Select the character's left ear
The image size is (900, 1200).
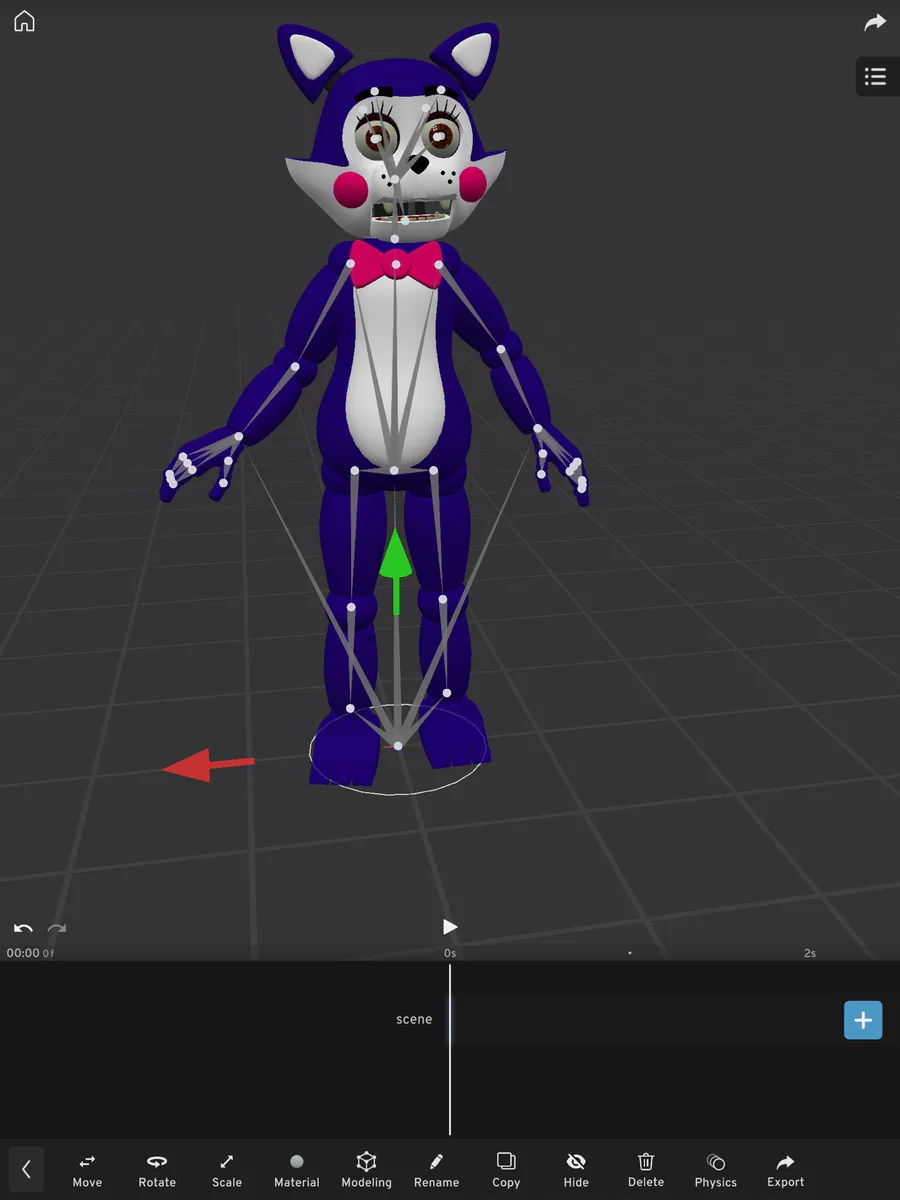469,62
